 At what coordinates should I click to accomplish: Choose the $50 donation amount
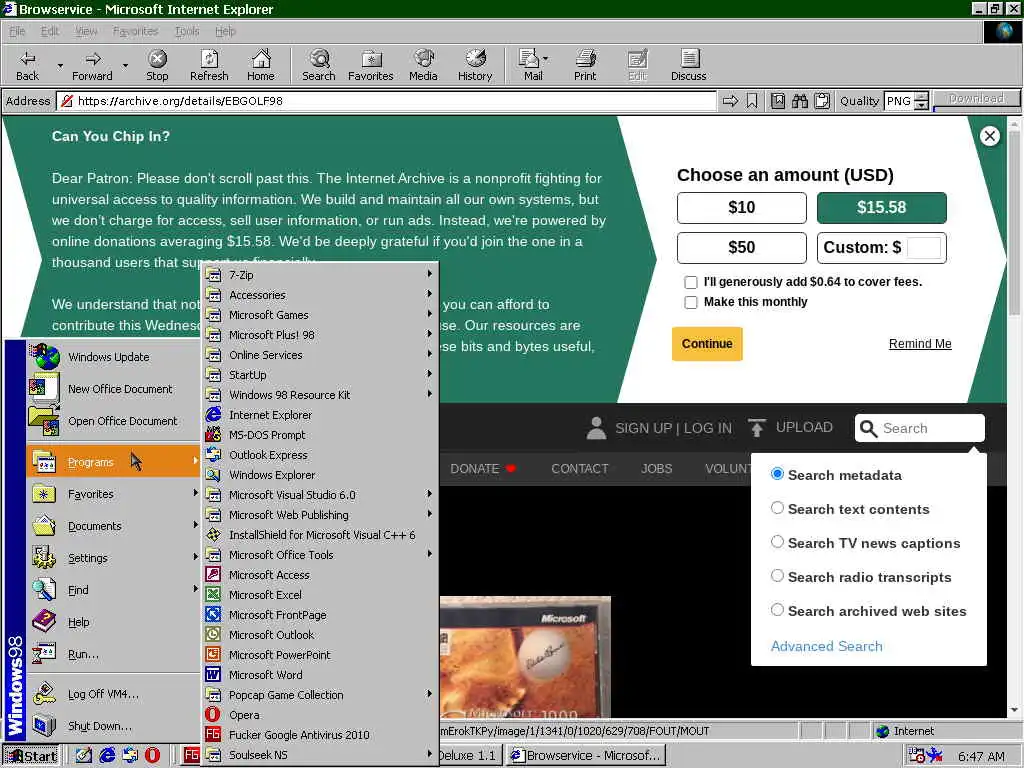click(x=741, y=248)
